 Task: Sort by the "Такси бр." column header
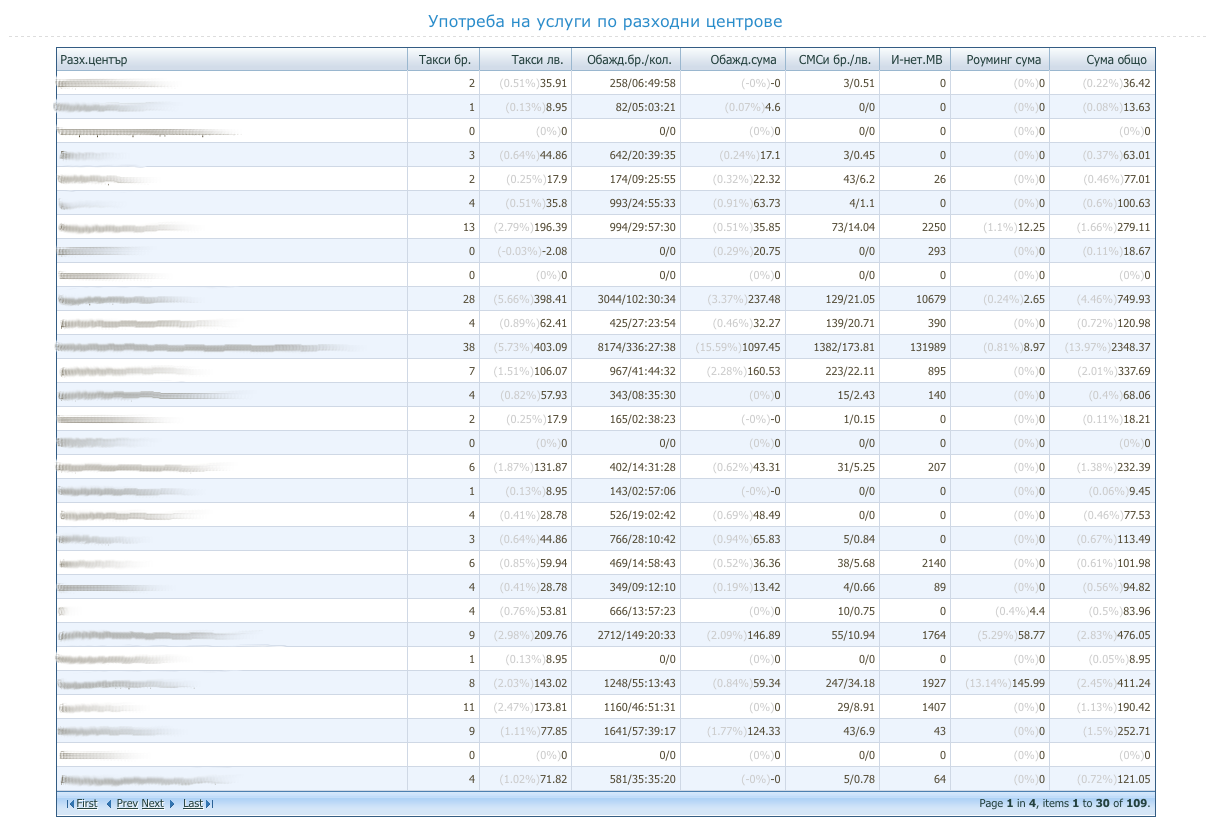pos(445,60)
